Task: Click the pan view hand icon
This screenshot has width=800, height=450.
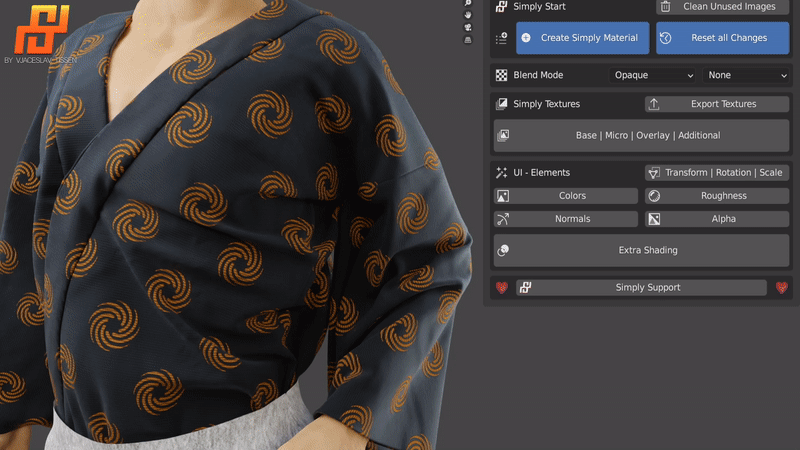Action: pos(468,16)
